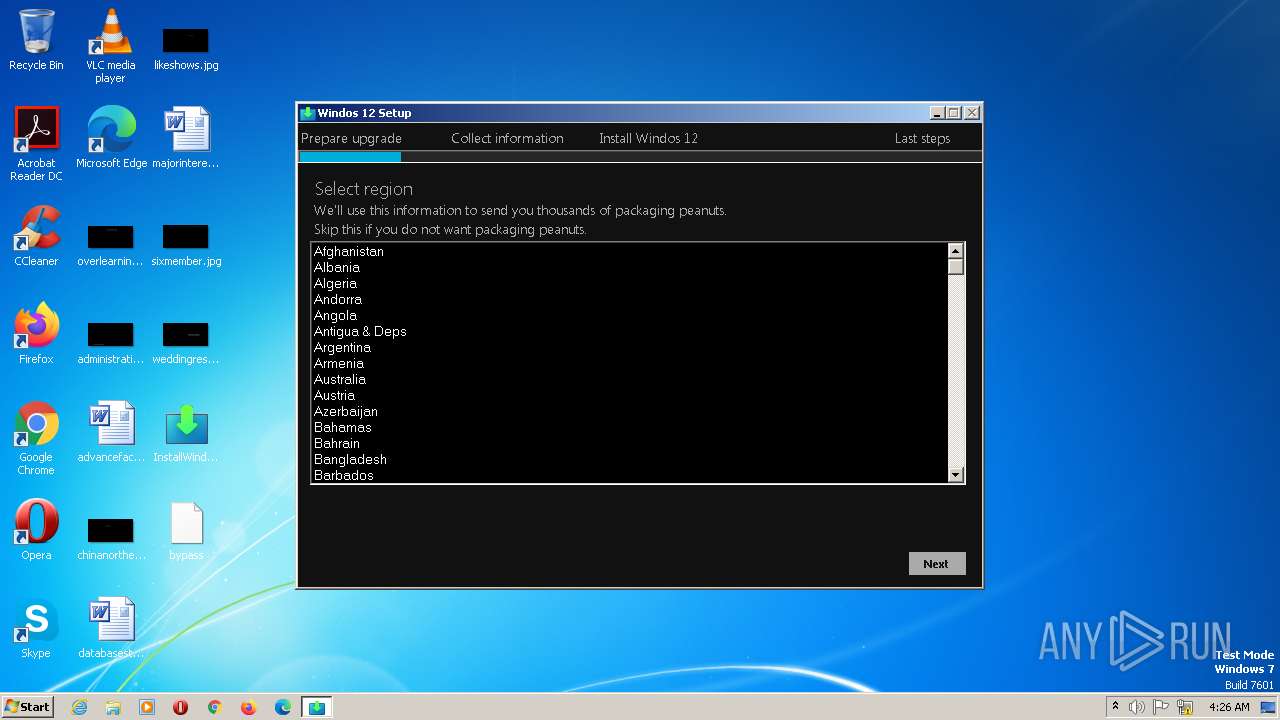Launch Firefox desktop shortcut
This screenshot has width=1280, height=720.
click(x=36, y=333)
